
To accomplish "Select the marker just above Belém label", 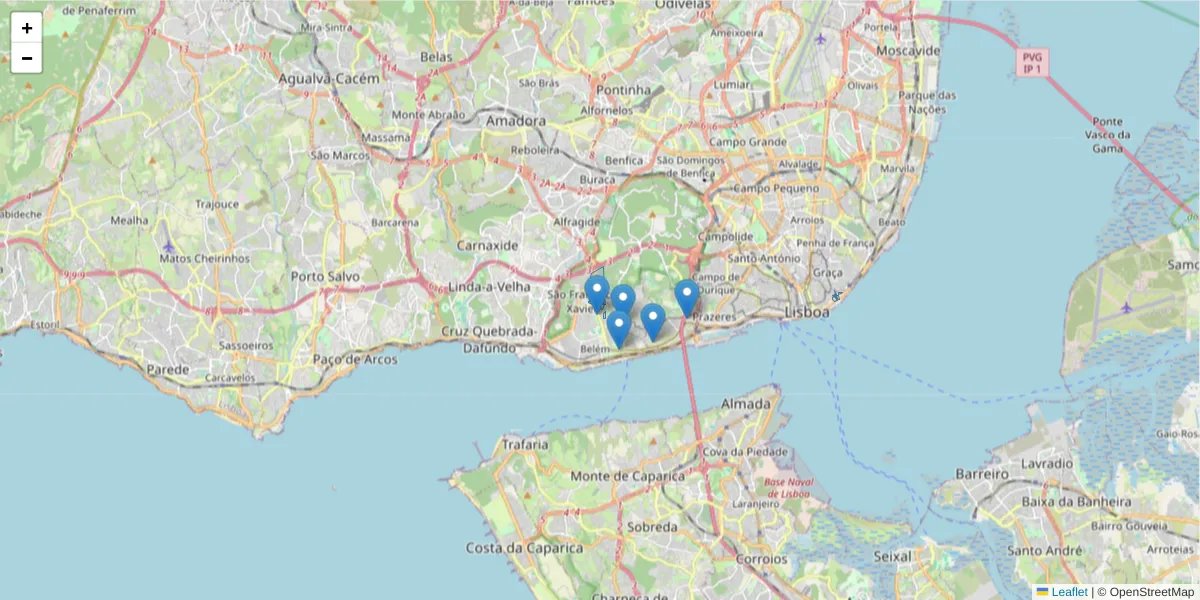I will click(x=619, y=329).
